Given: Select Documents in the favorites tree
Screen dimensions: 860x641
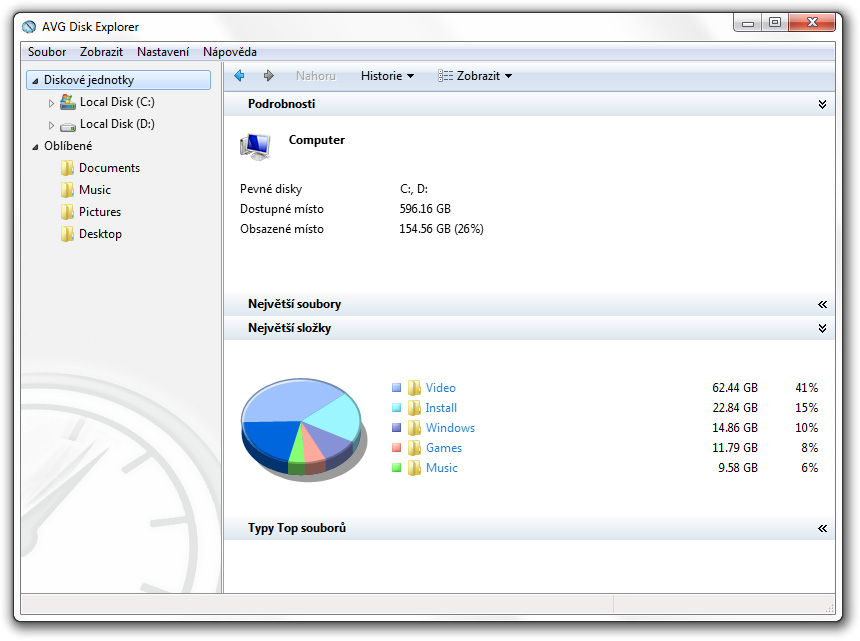Looking at the screenshot, I should click(109, 168).
